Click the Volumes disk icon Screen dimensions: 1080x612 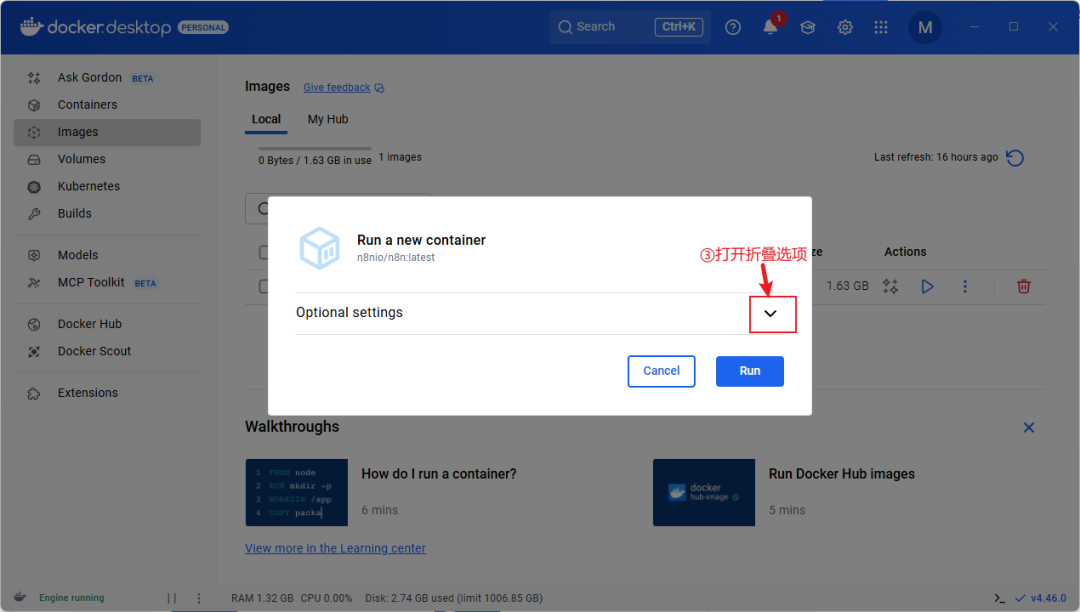34,160
